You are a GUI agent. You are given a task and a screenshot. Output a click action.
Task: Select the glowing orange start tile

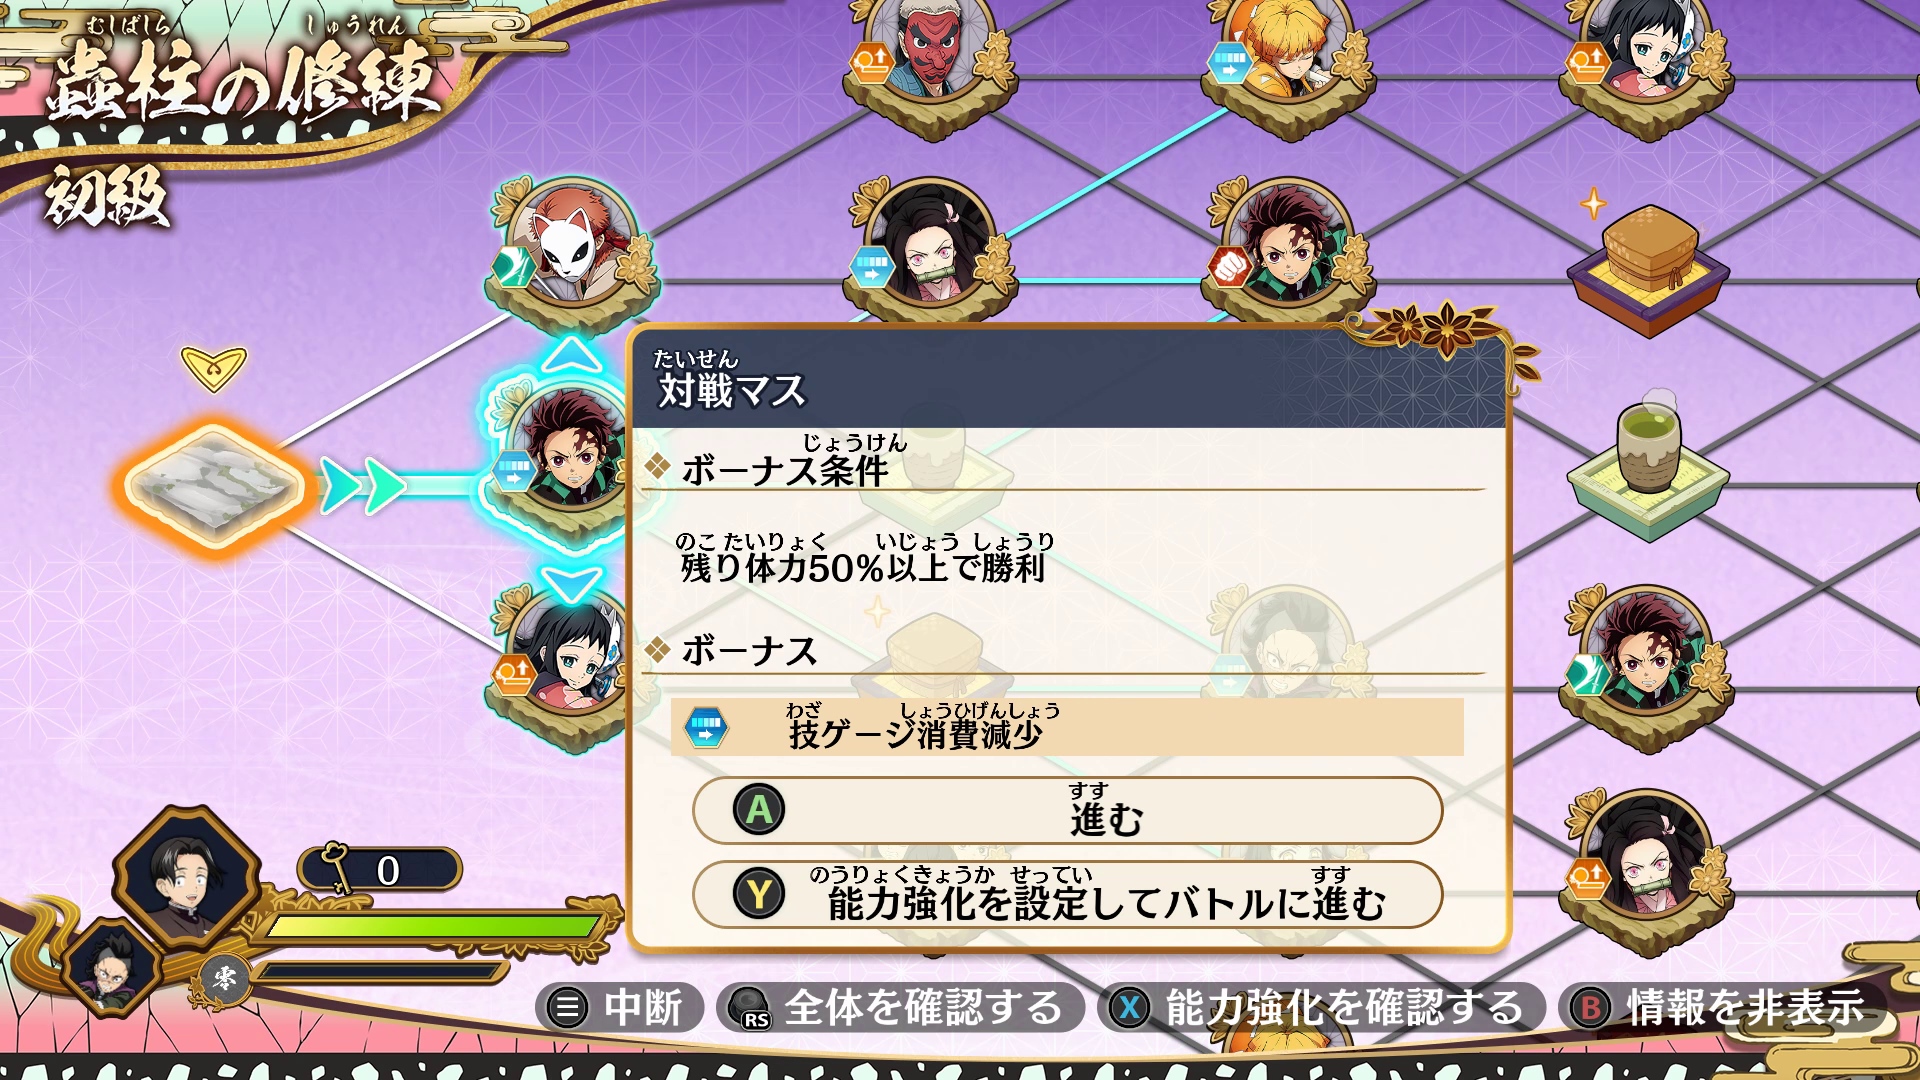(x=214, y=487)
